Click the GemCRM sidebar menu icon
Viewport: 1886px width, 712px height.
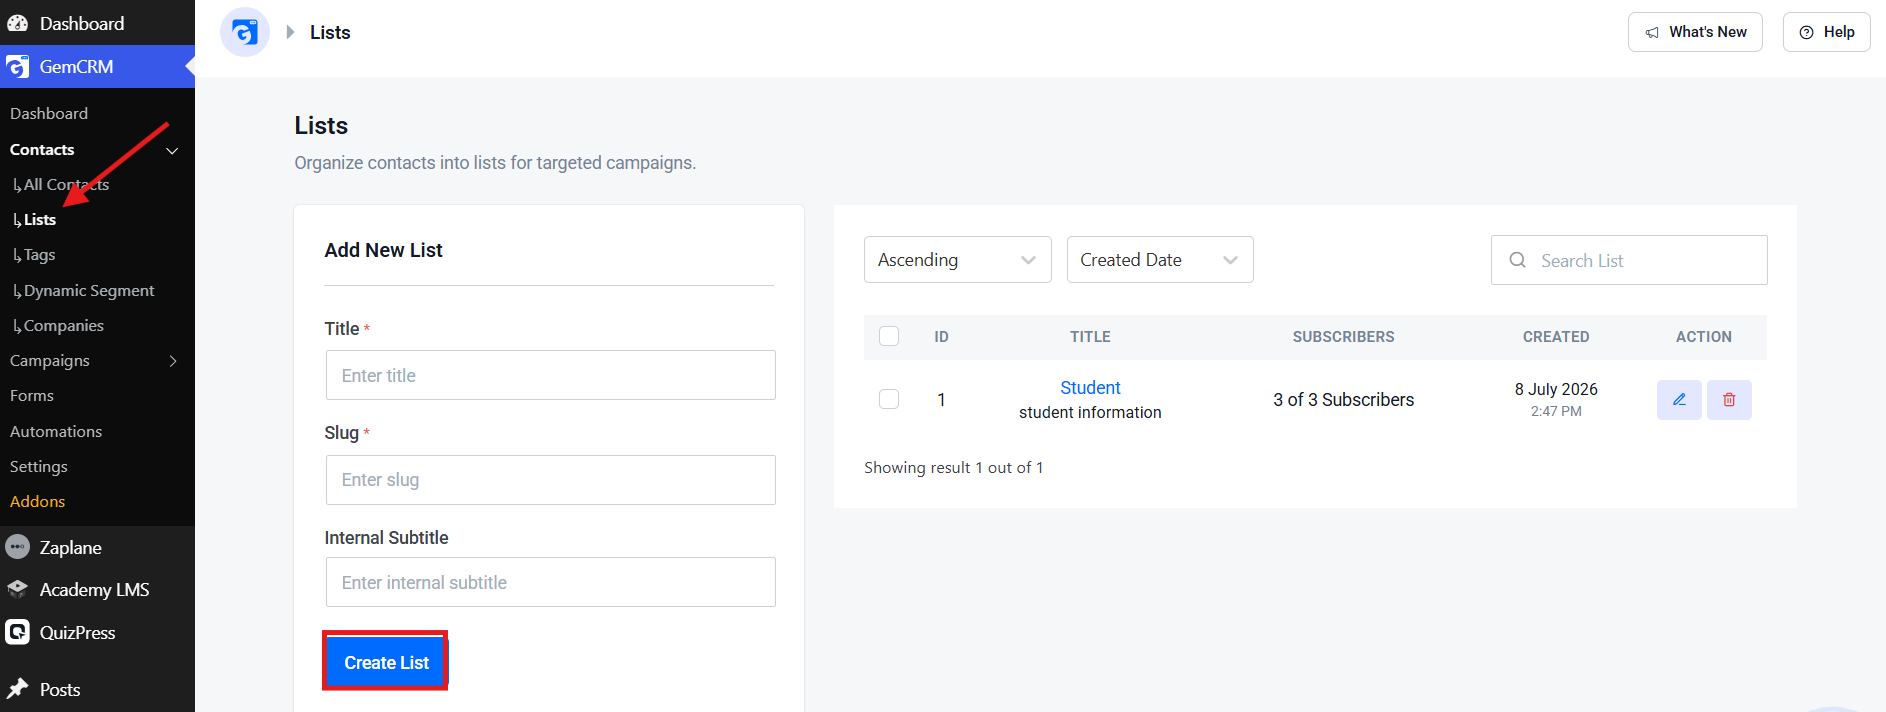tap(18, 67)
